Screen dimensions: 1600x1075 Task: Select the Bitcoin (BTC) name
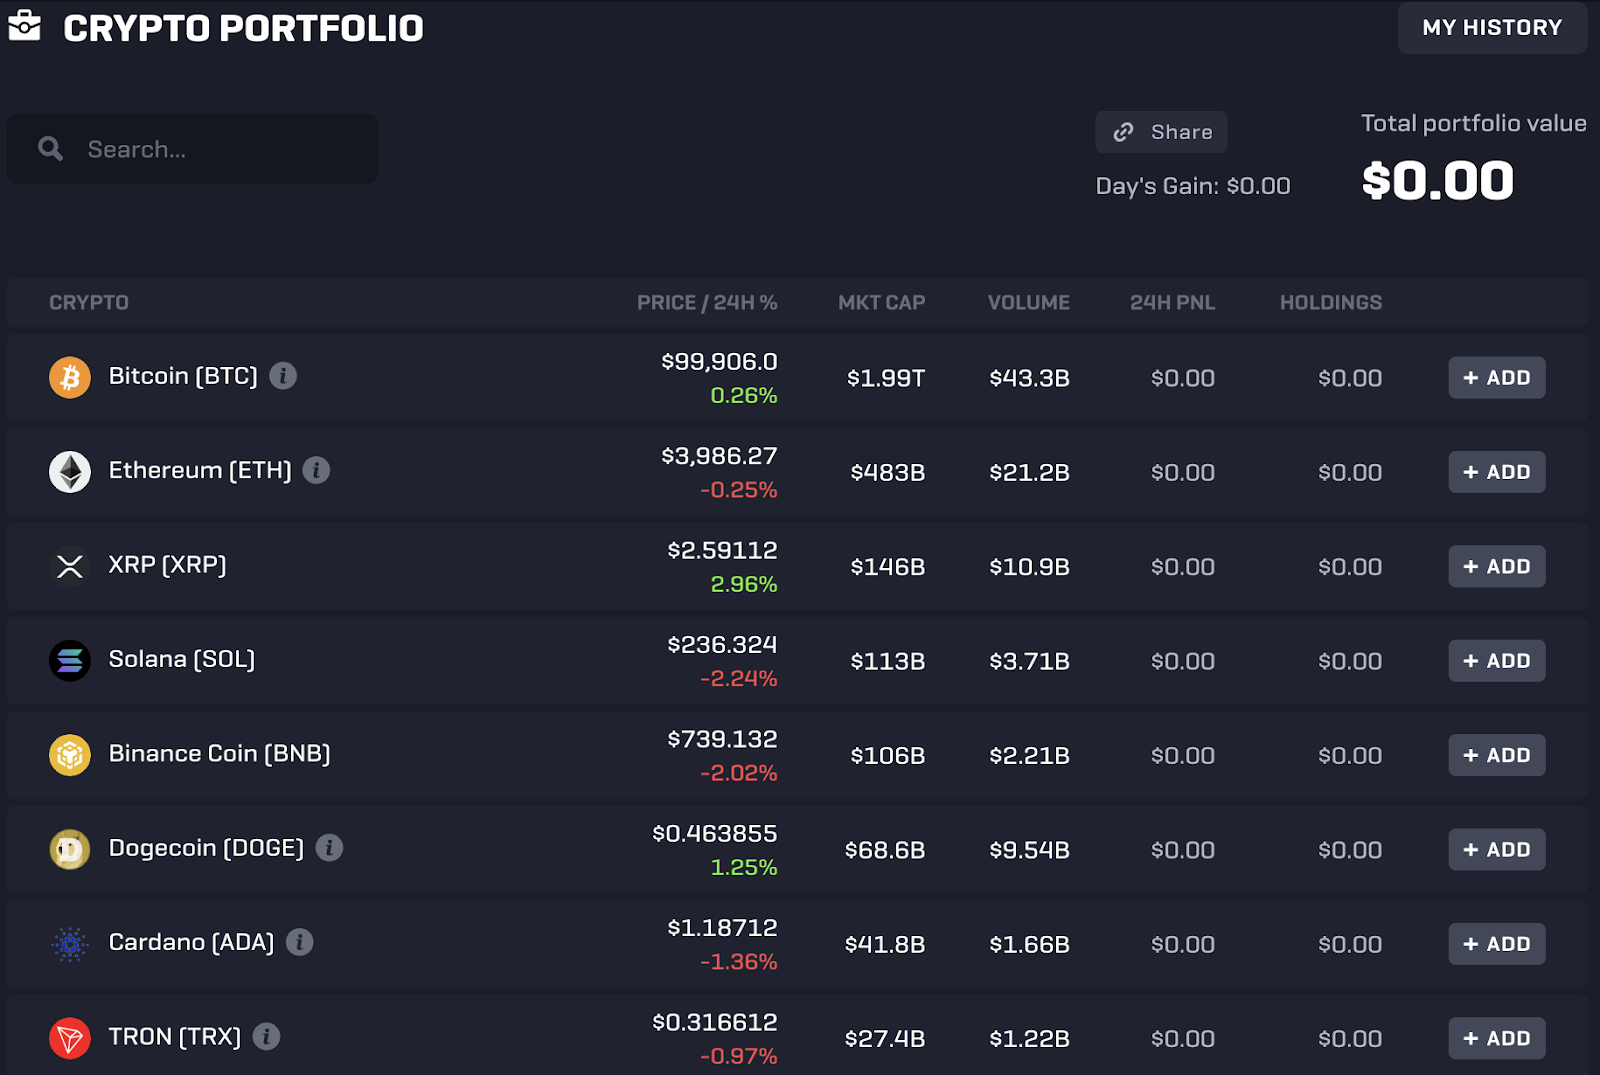click(183, 376)
